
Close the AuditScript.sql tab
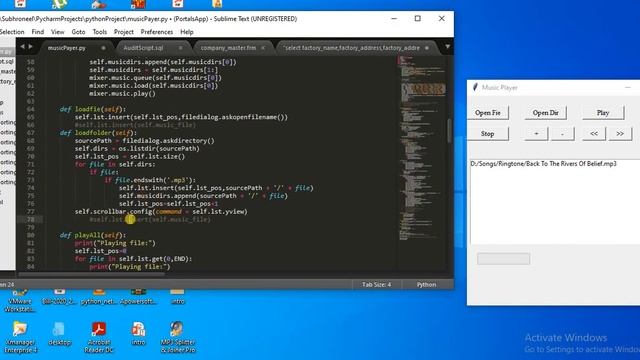tap(180, 48)
